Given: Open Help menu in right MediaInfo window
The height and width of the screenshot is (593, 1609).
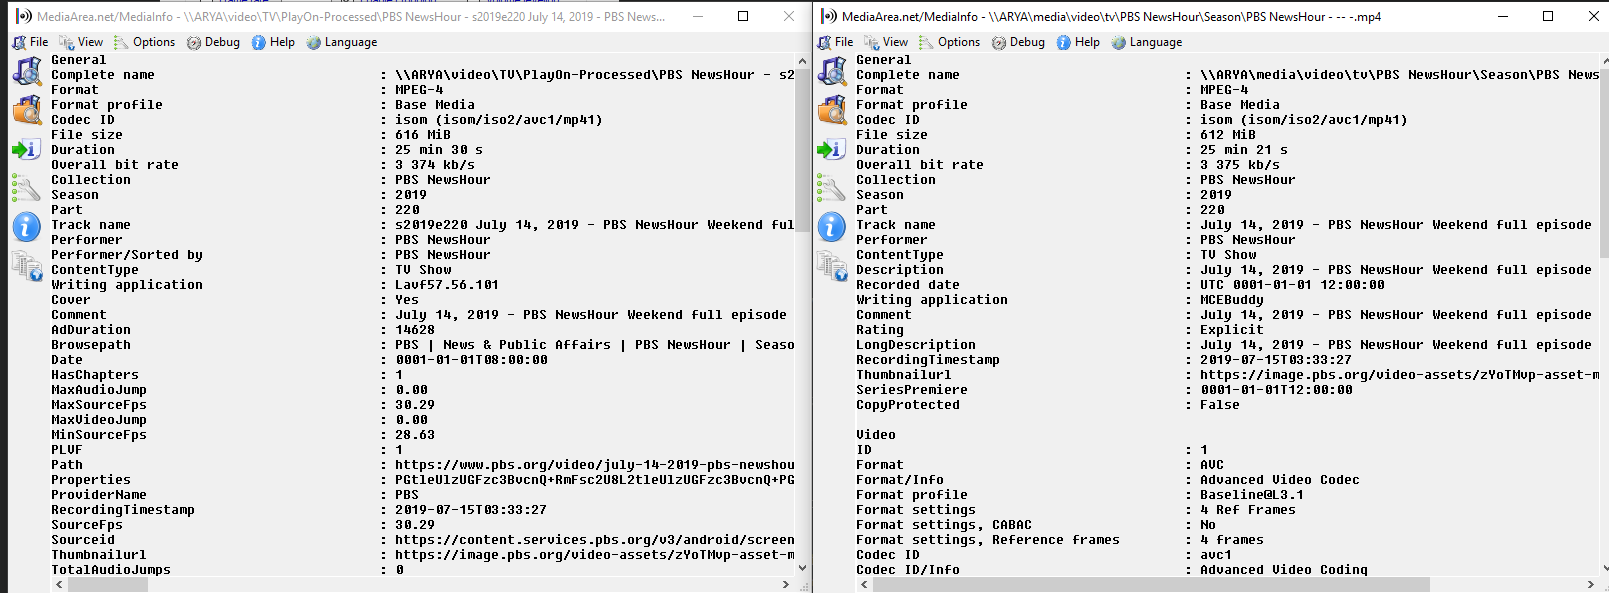Looking at the screenshot, I should [x=1078, y=42].
